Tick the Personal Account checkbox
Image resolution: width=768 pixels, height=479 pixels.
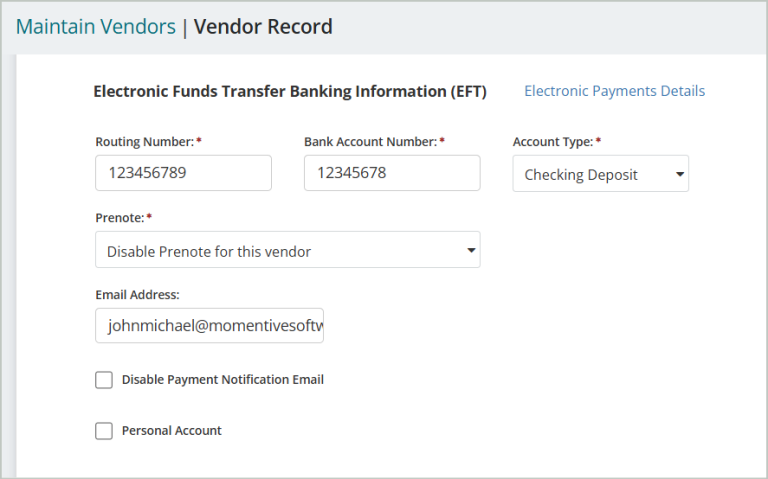pos(104,431)
